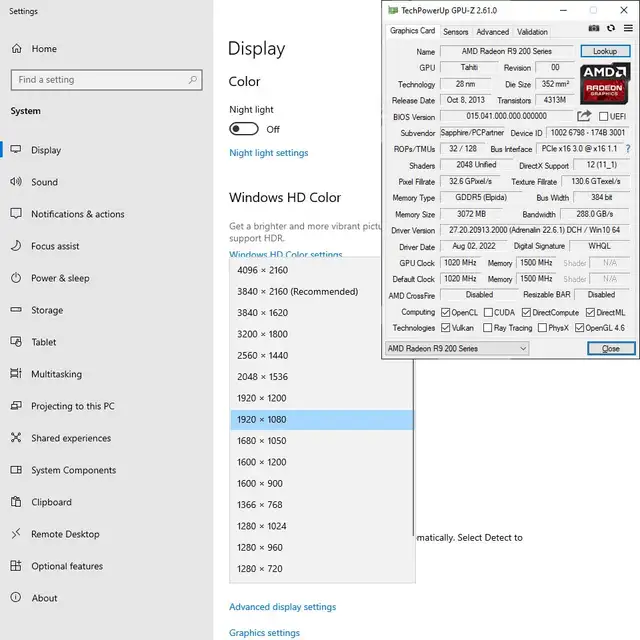Screen dimensions: 640x640
Task: Click the BIOS export share icon
Action: (584, 116)
